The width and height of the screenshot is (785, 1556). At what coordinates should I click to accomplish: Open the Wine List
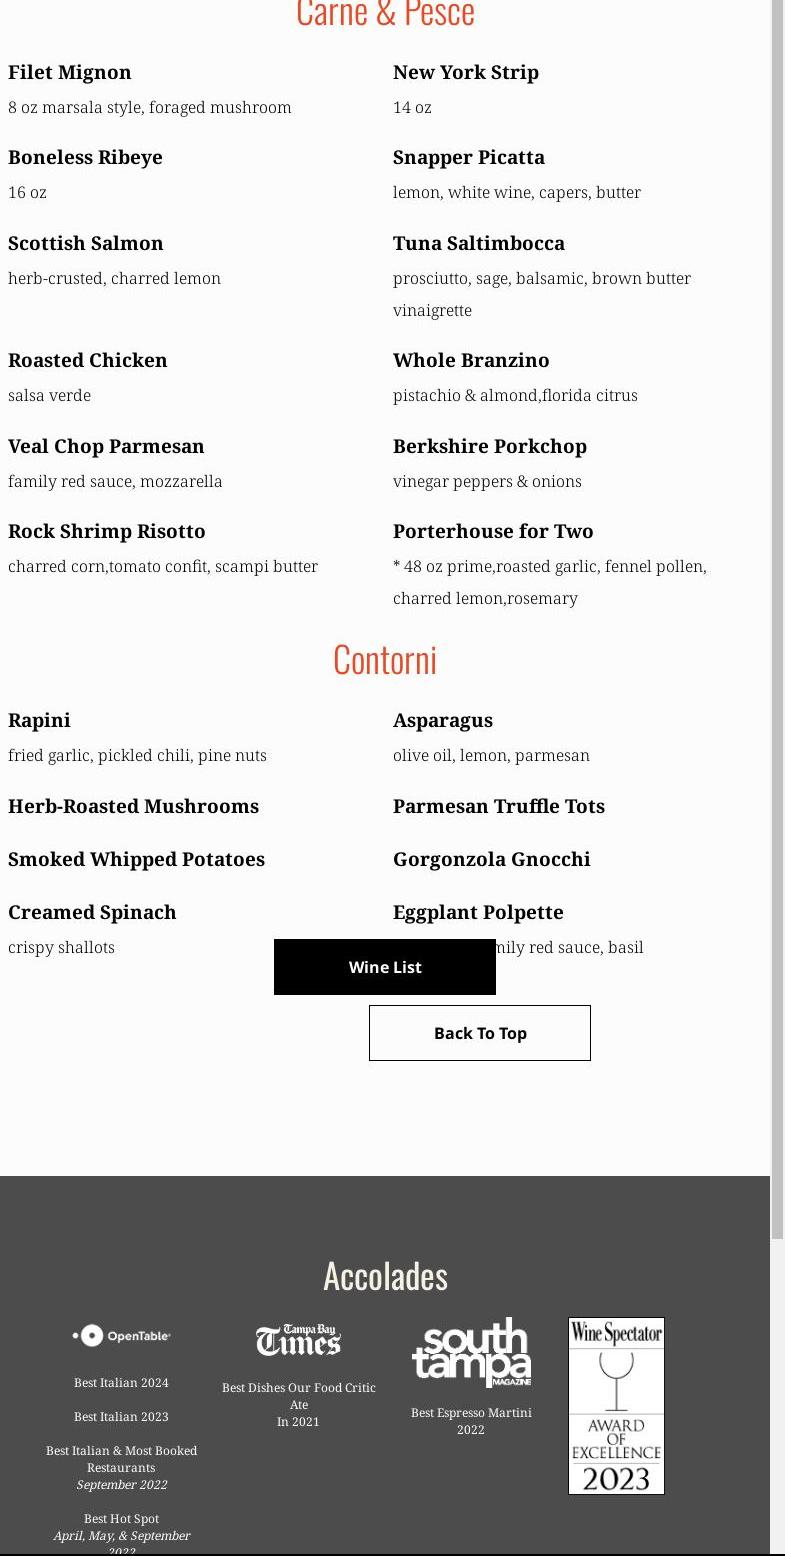coord(385,967)
